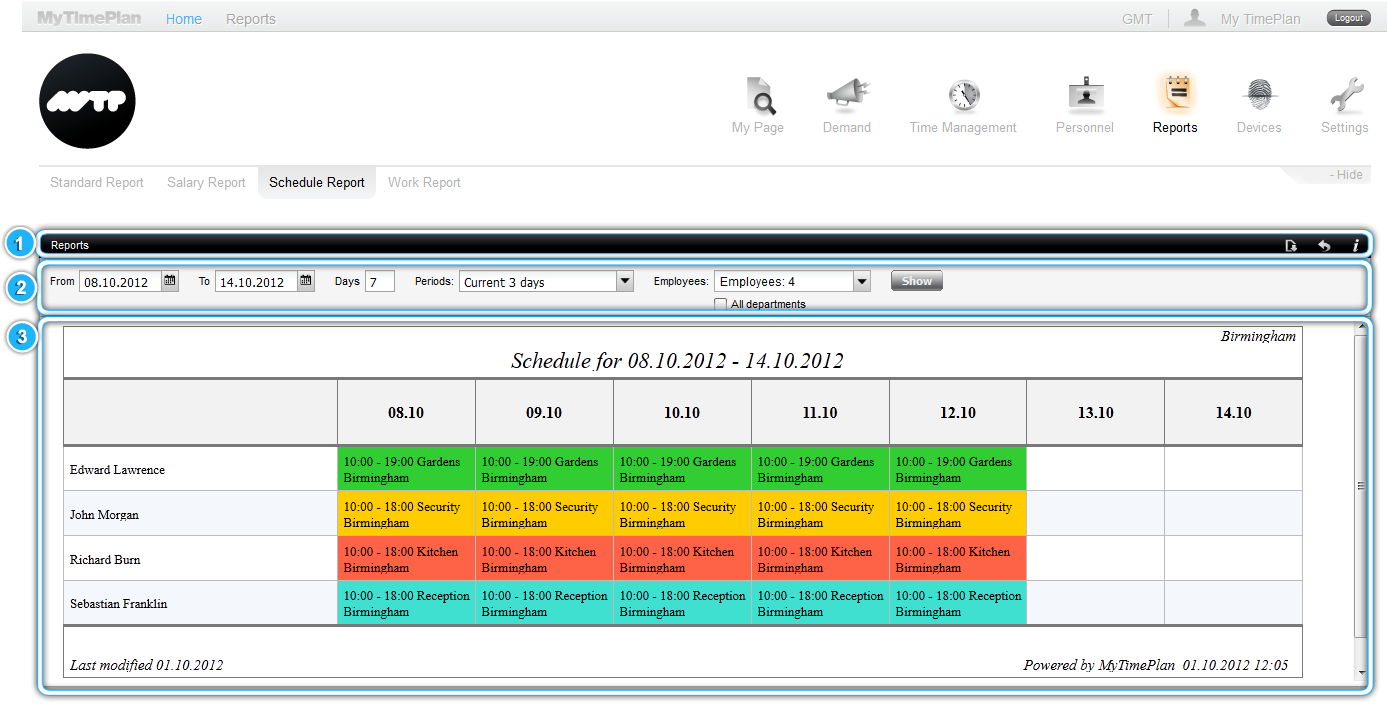Click Last modified 01.10.2012 text
The height and width of the screenshot is (717, 1387).
(x=147, y=665)
